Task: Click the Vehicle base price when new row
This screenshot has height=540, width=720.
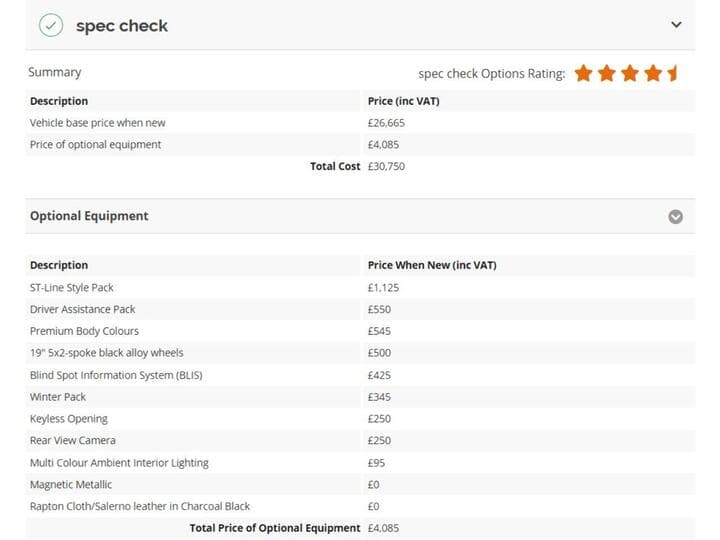Action: 360,123
